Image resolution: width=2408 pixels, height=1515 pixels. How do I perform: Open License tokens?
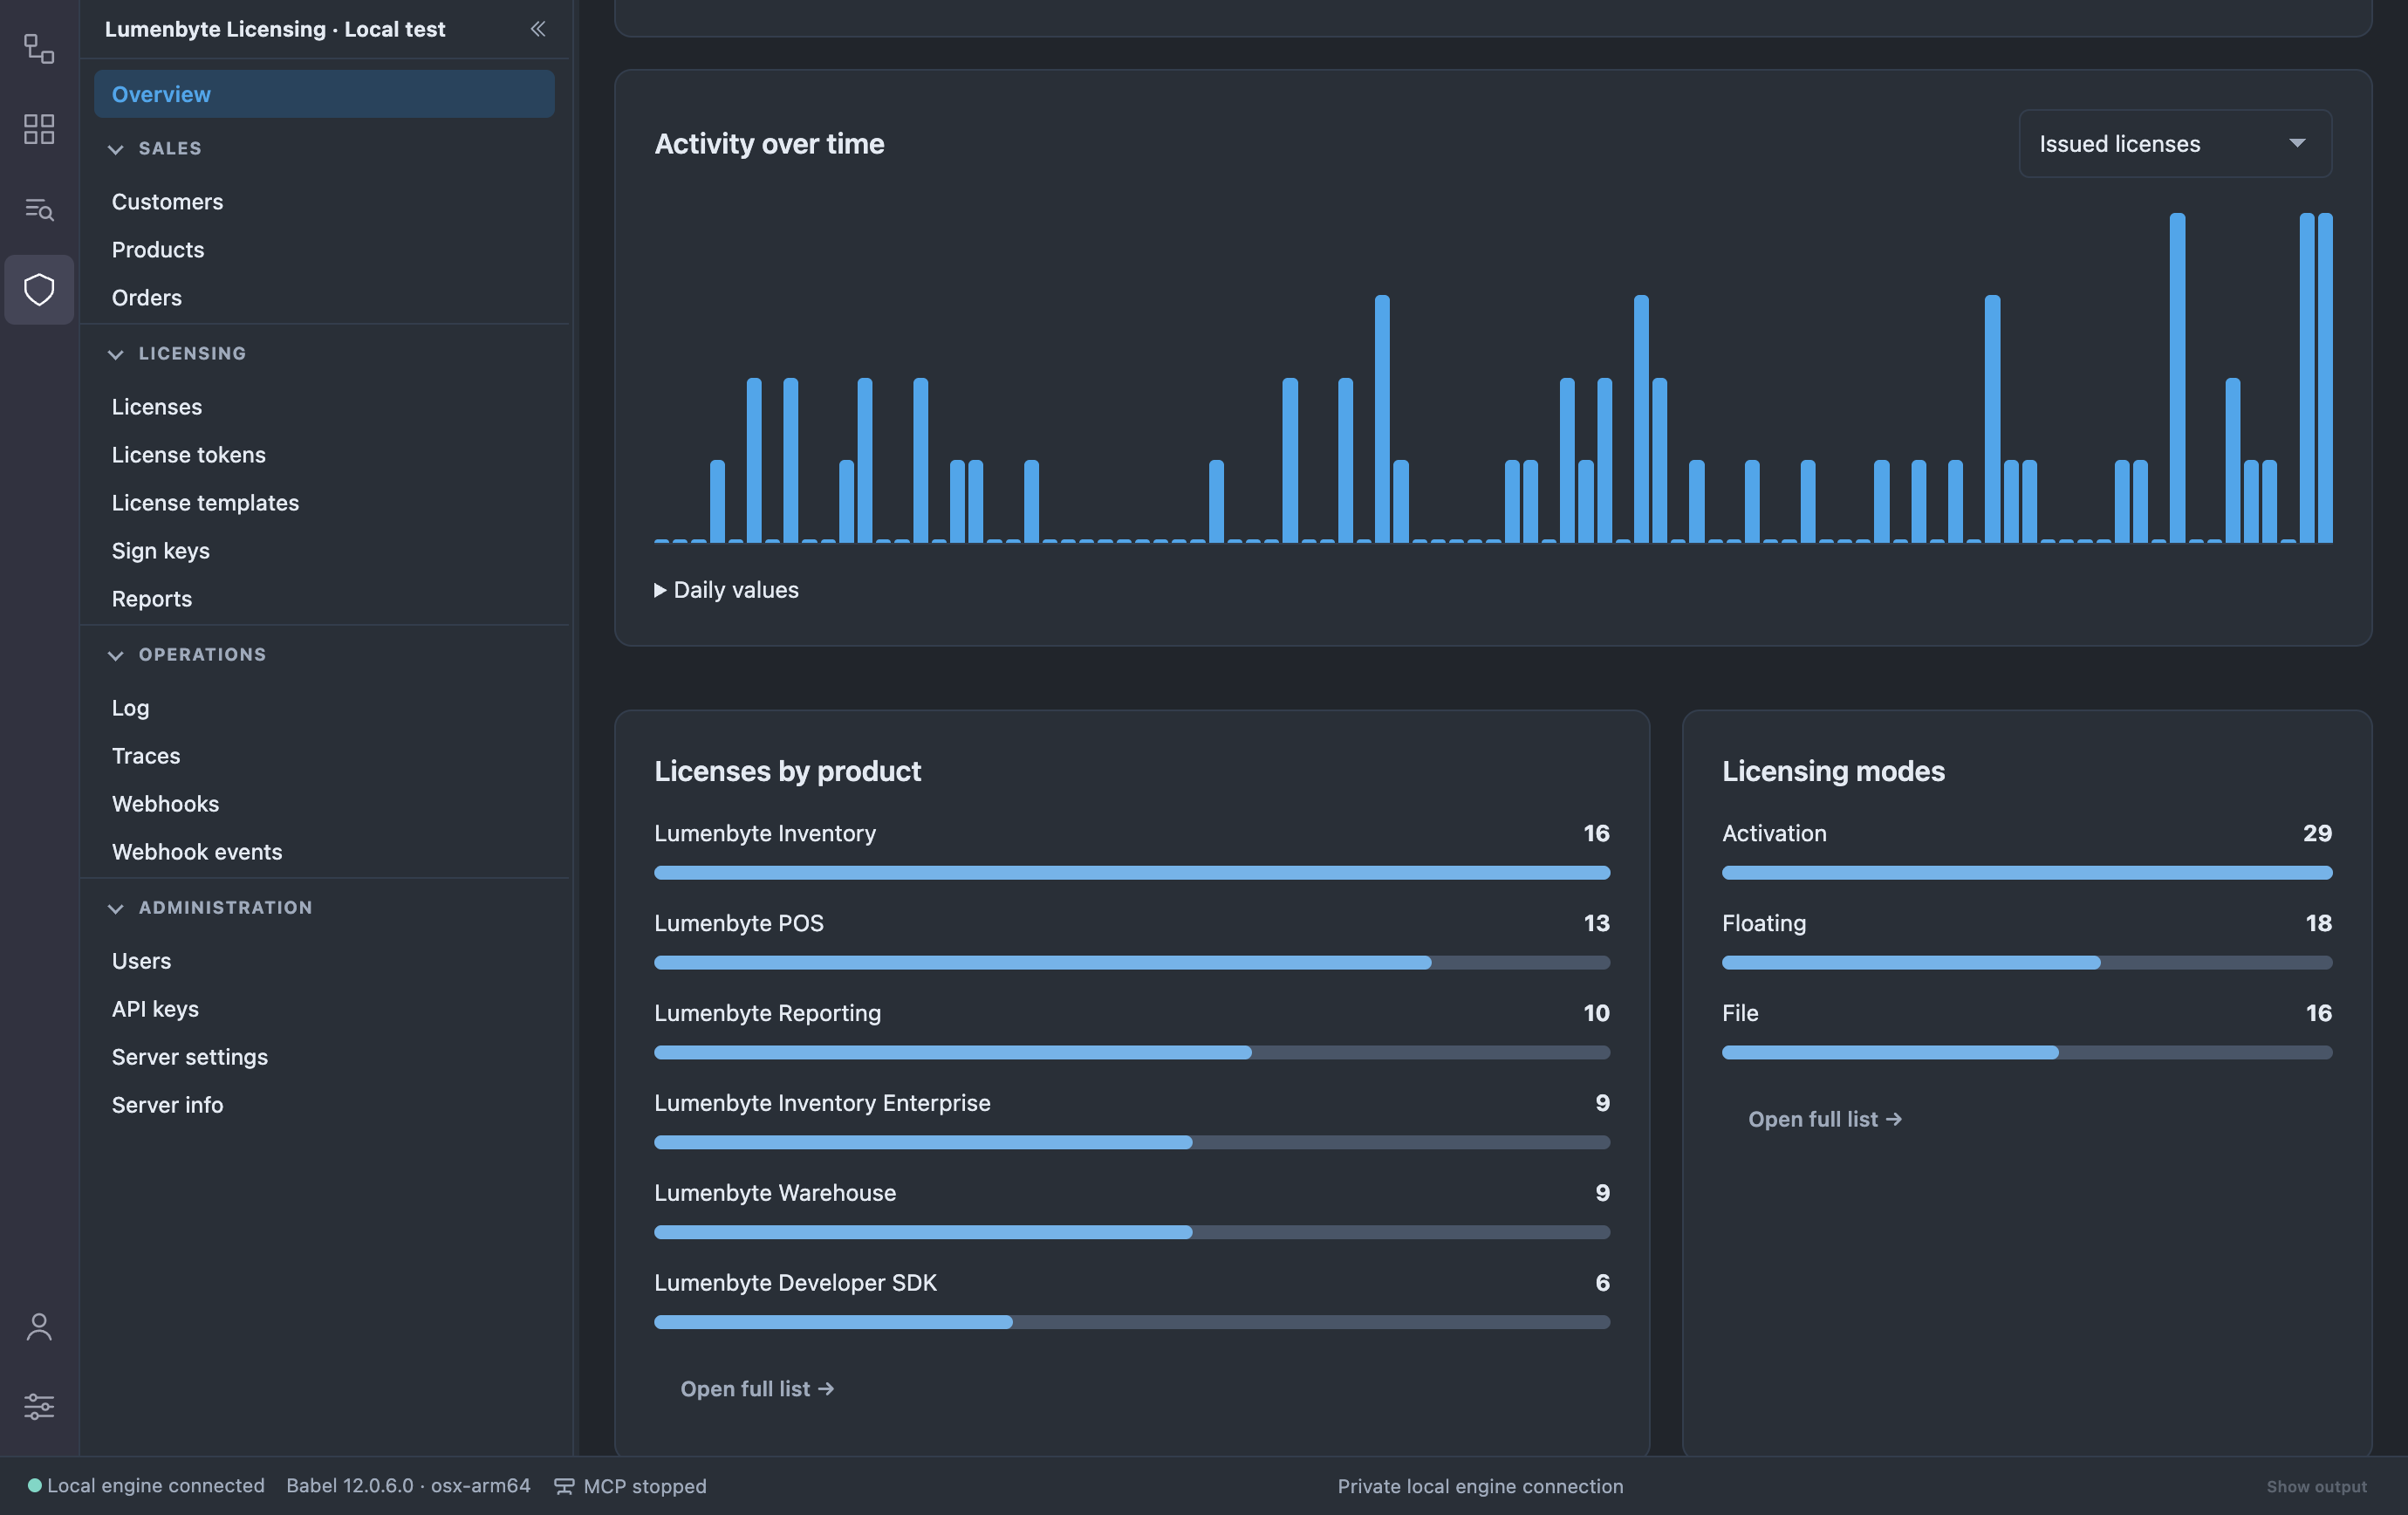click(x=189, y=455)
